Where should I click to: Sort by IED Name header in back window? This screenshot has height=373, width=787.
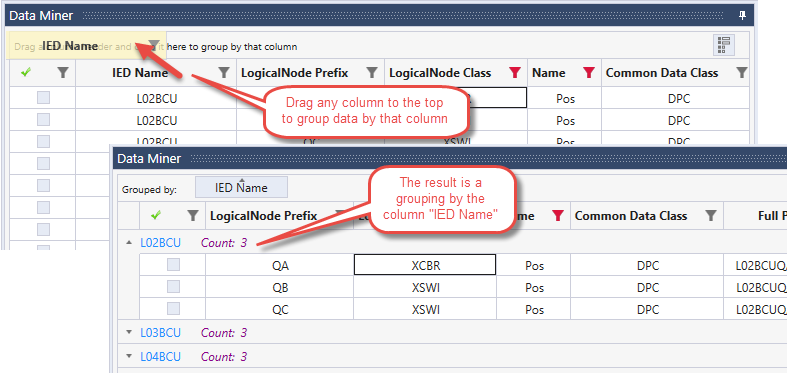pyautogui.click(x=140, y=73)
